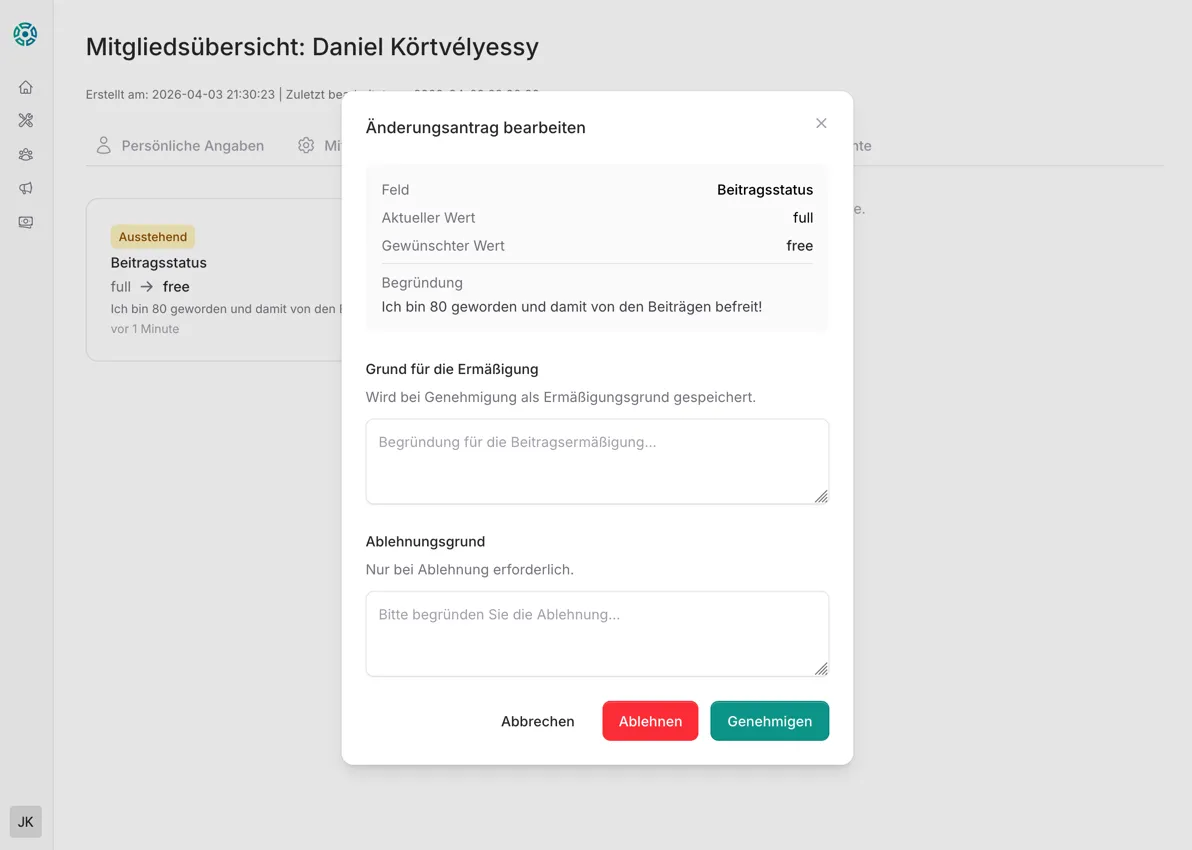Click the Ausstehend status badge
The height and width of the screenshot is (850, 1192).
(x=152, y=237)
